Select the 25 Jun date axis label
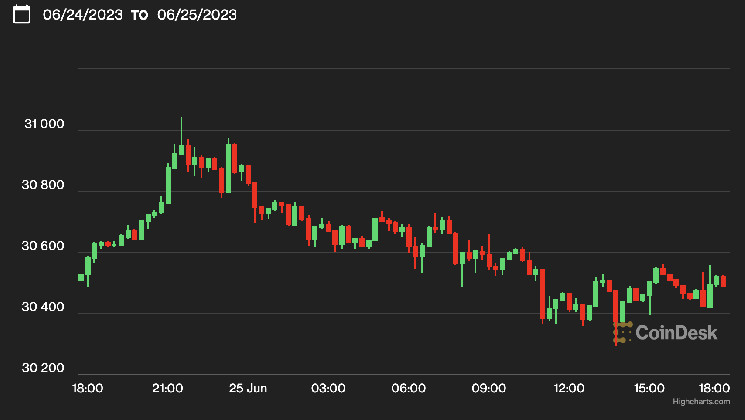The image size is (745, 420). point(246,387)
